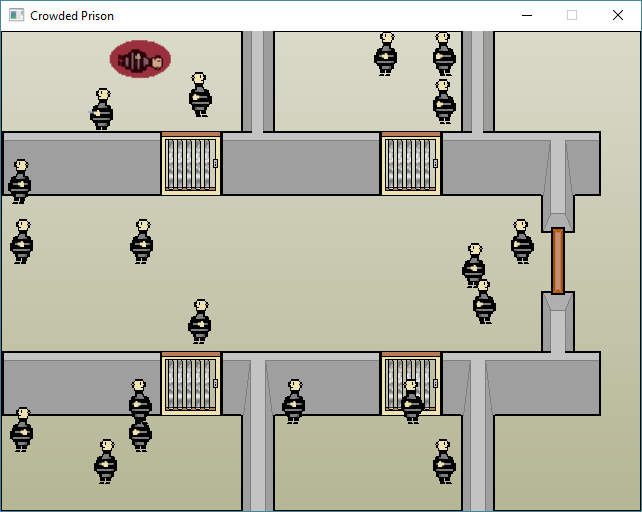Click upper prisoner of overlapping pair bottom-left
The width and height of the screenshot is (642, 512).
[x=140, y=399]
